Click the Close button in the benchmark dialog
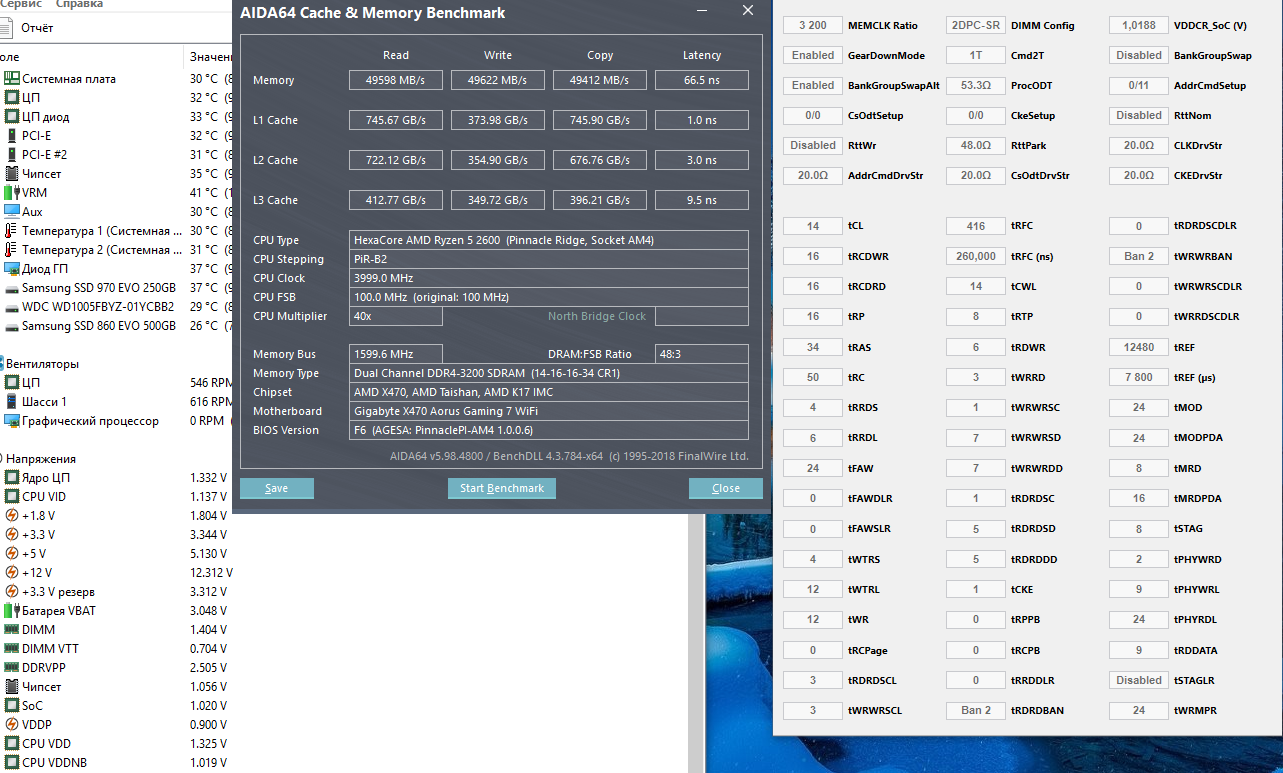 [726, 488]
